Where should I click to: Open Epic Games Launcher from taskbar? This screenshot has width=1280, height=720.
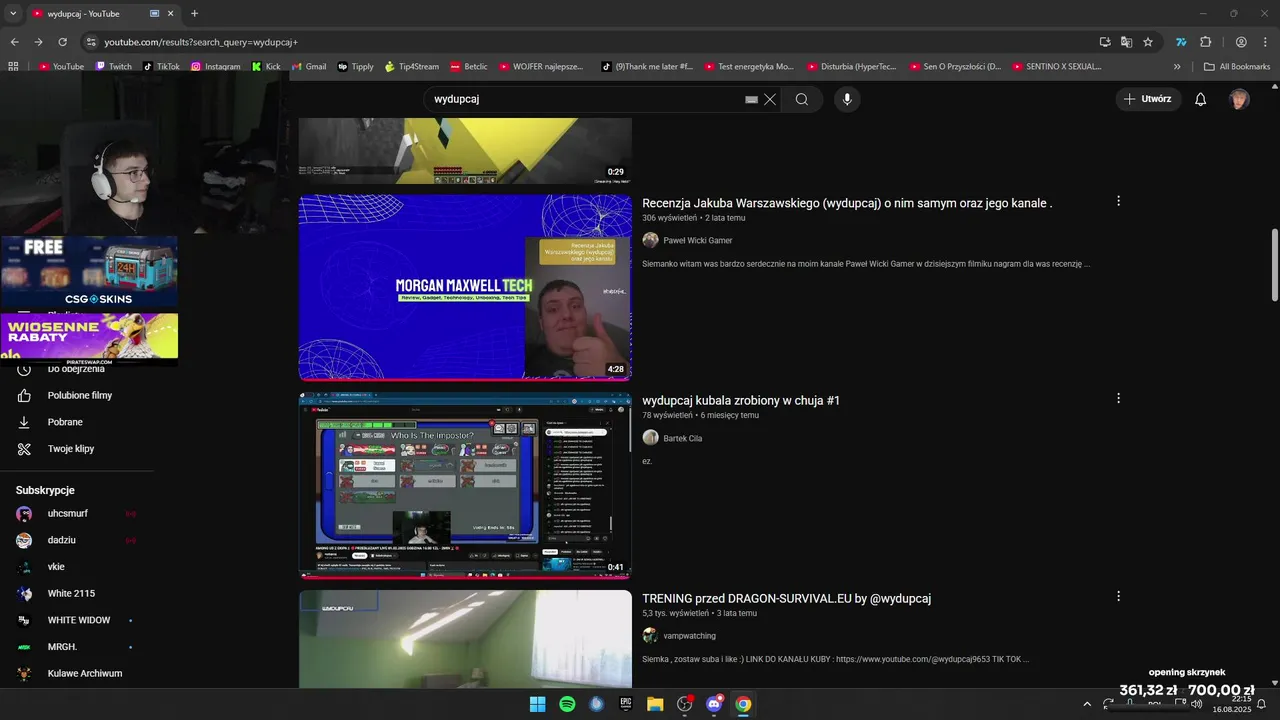click(x=626, y=704)
